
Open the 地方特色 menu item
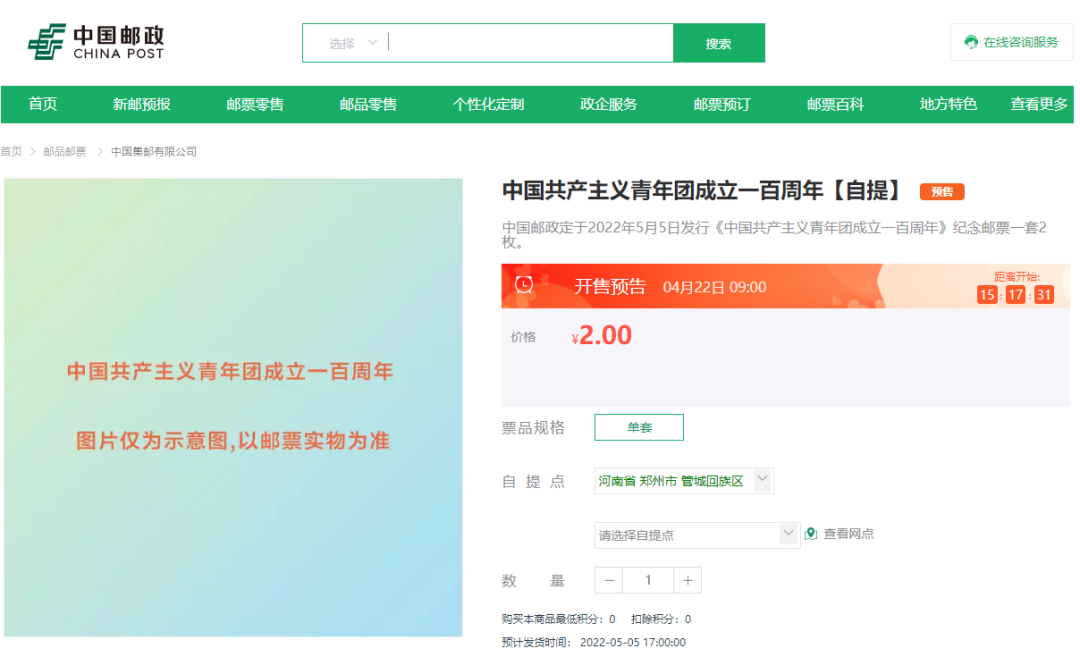pos(948,104)
